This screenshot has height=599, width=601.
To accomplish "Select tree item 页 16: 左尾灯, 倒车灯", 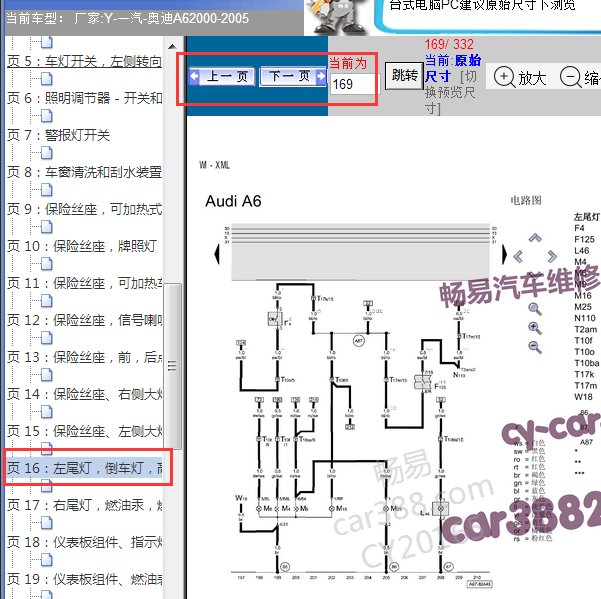I will click(x=84, y=468).
